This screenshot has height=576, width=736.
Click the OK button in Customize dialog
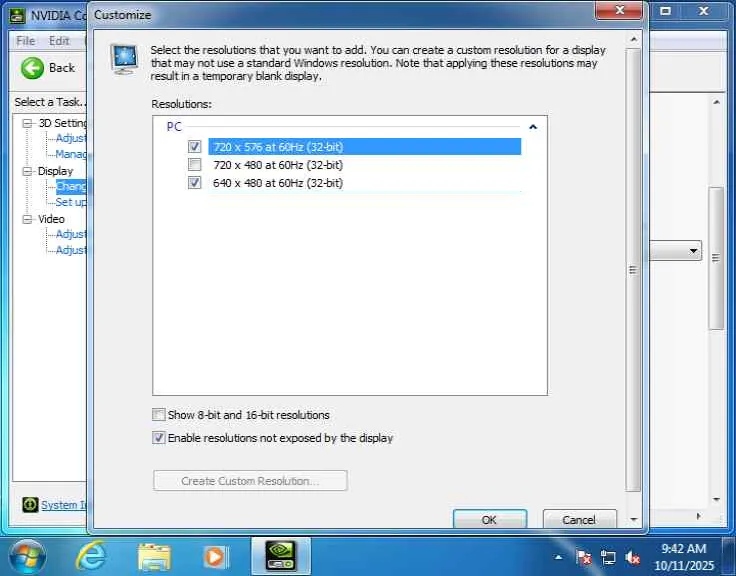pyautogui.click(x=490, y=519)
